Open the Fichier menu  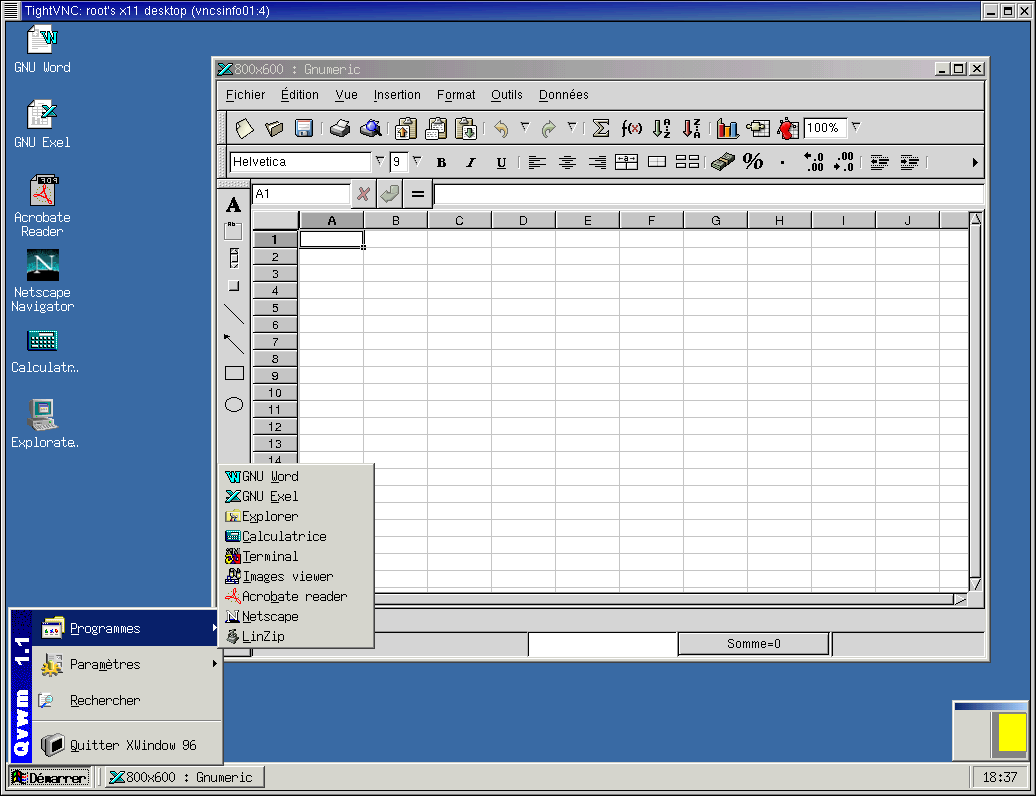[x=245, y=94]
